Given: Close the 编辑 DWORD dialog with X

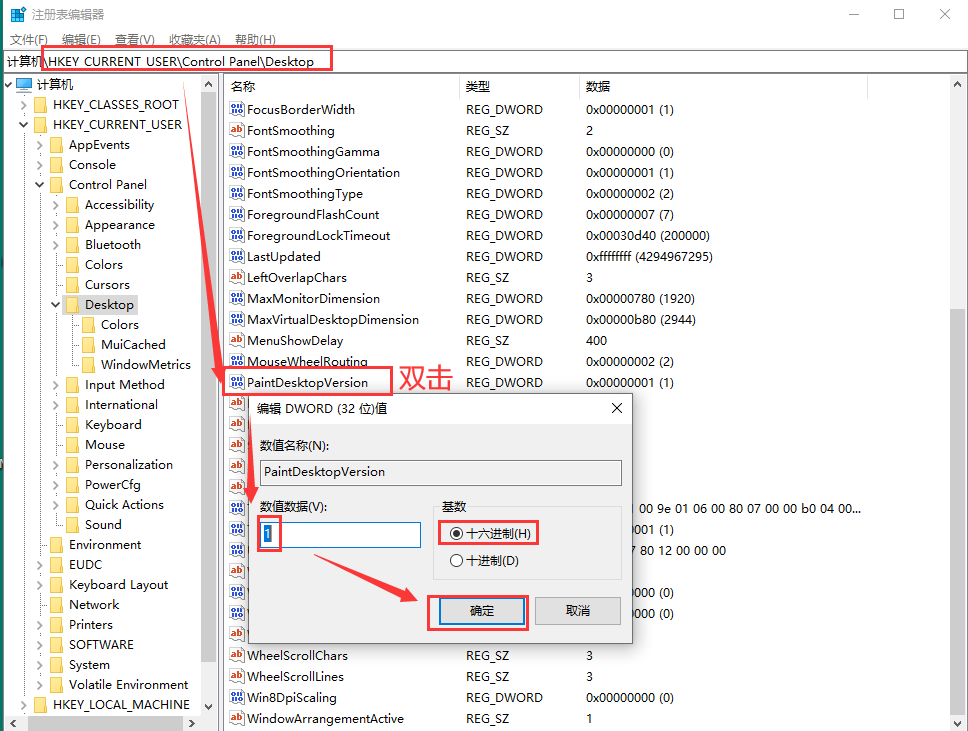Looking at the screenshot, I should 617,408.
